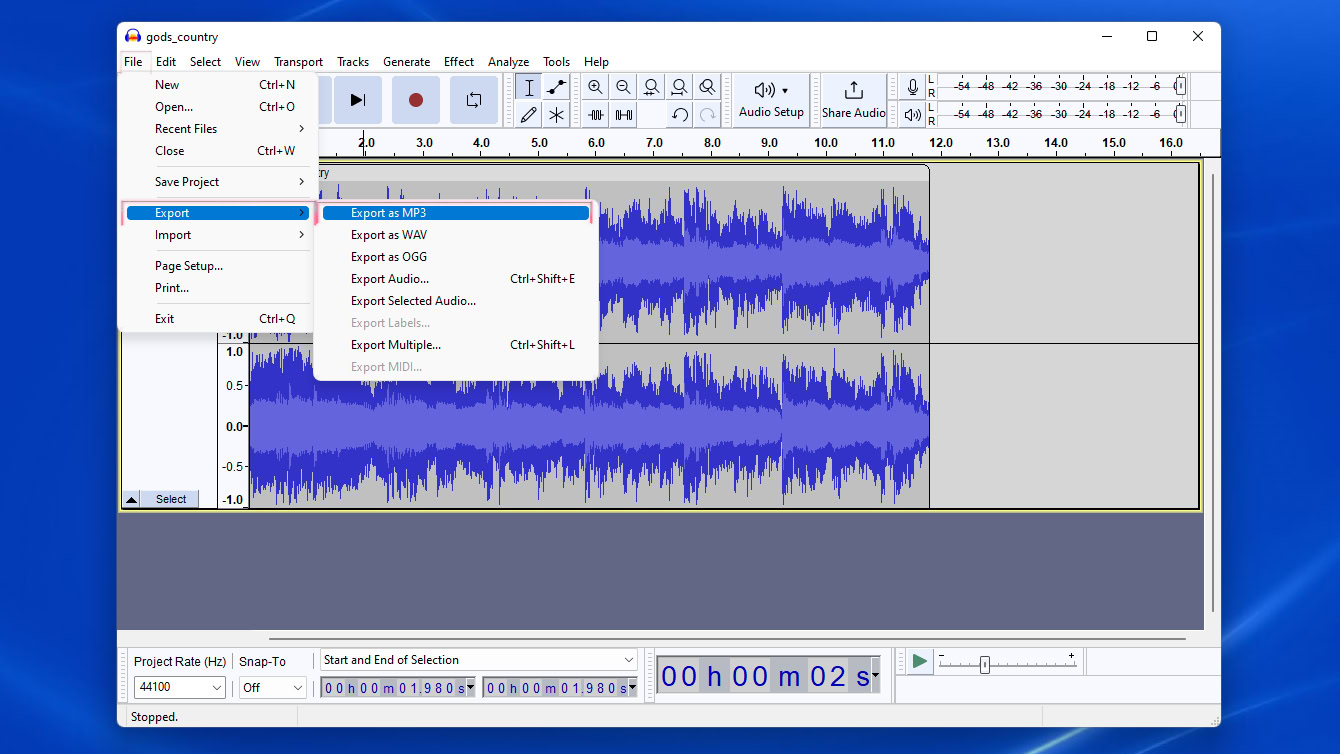Click the Skip to End button
This screenshot has height=754, width=1340.
click(357, 100)
